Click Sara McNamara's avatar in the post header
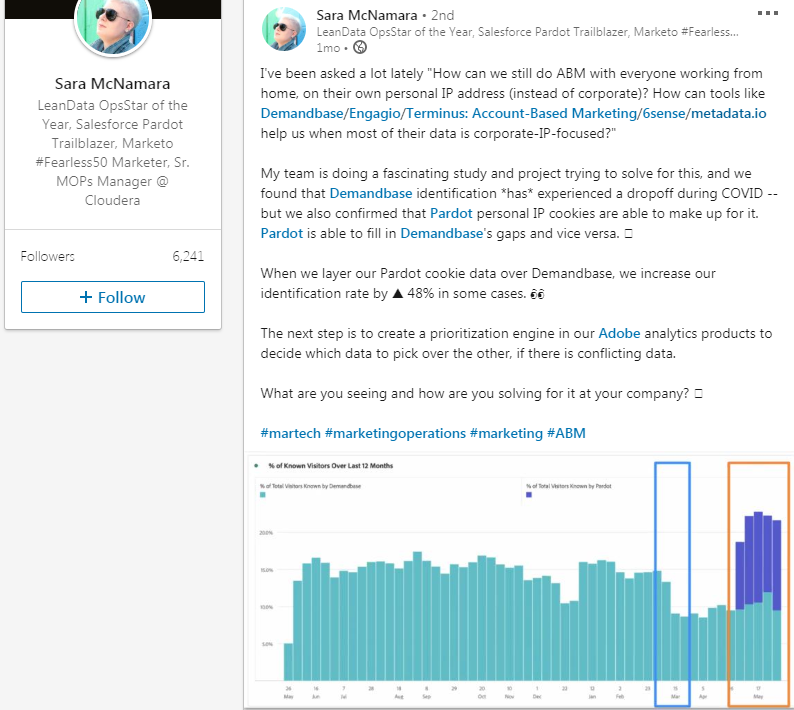The width and height of the screenshot is (794, 710). point(284,27)
